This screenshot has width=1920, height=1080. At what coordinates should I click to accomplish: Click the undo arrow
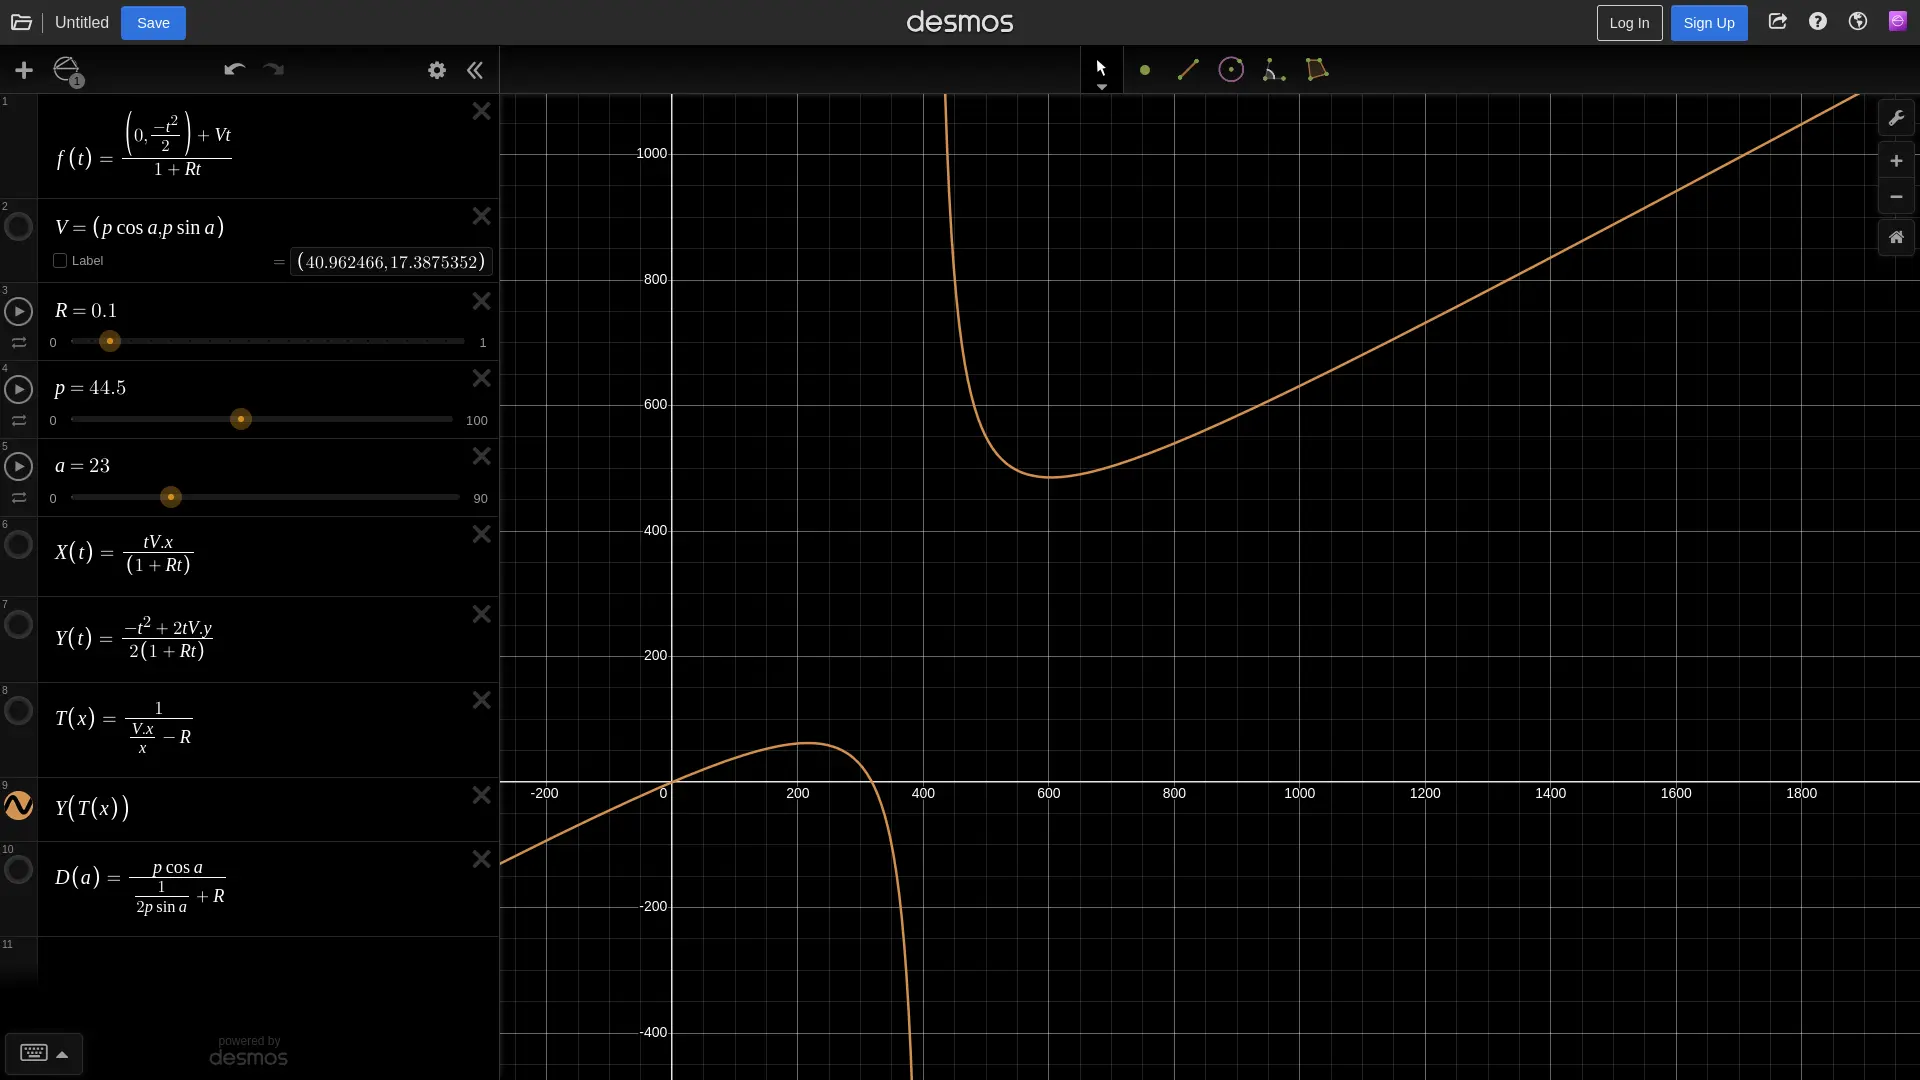pos(234,70)
